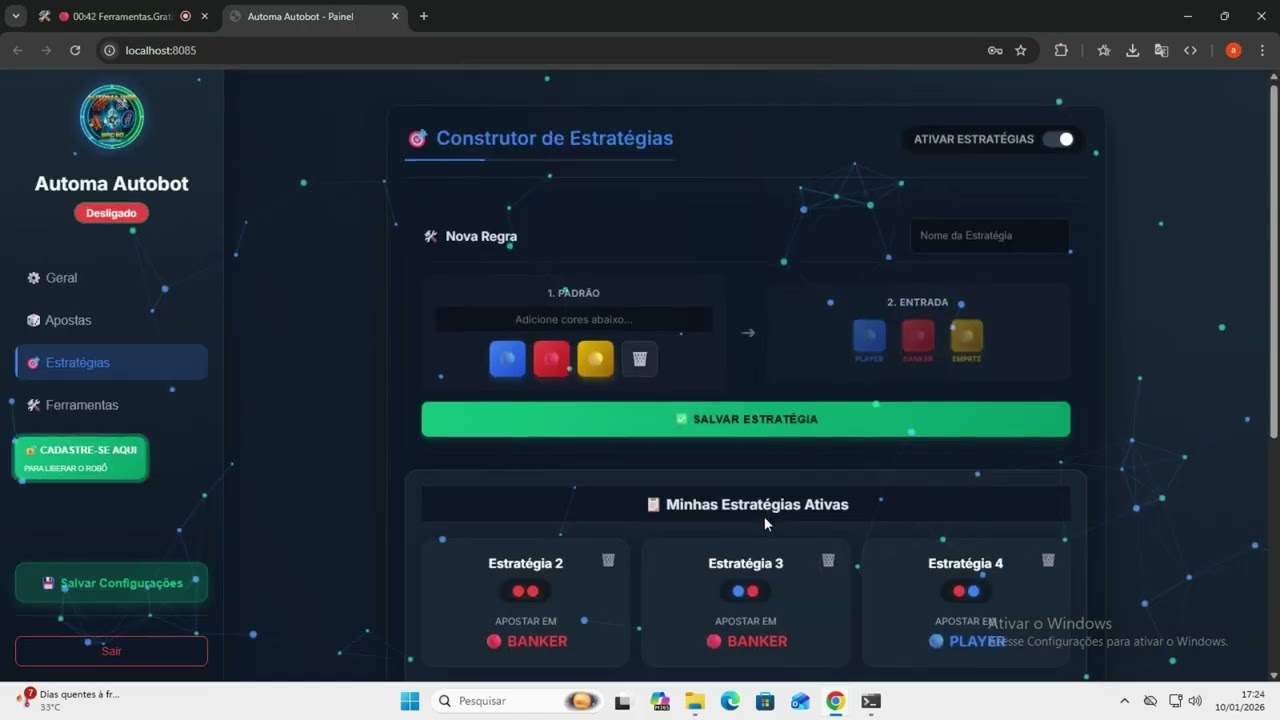
Task: Click the Adicione cores abaixo pattern field
Action: click(x=574, y=320)
